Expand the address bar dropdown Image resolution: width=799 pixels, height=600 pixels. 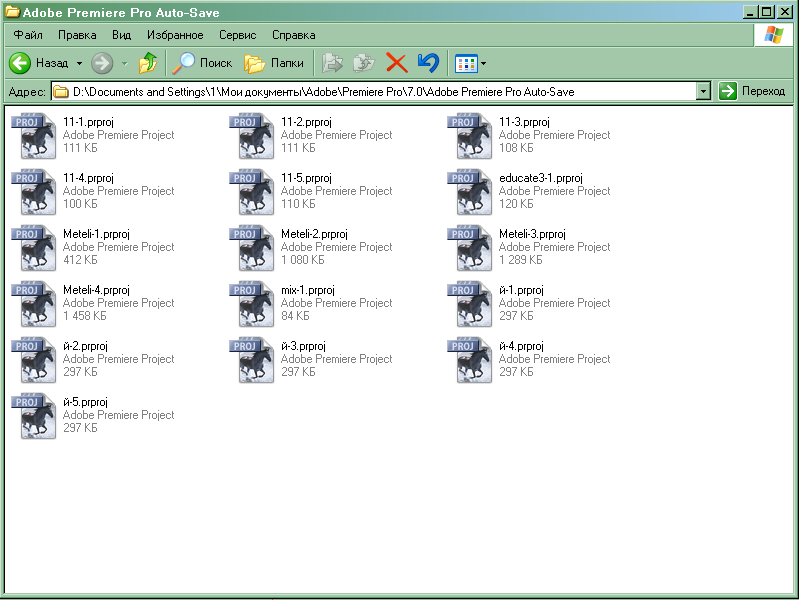click(703, 92)
